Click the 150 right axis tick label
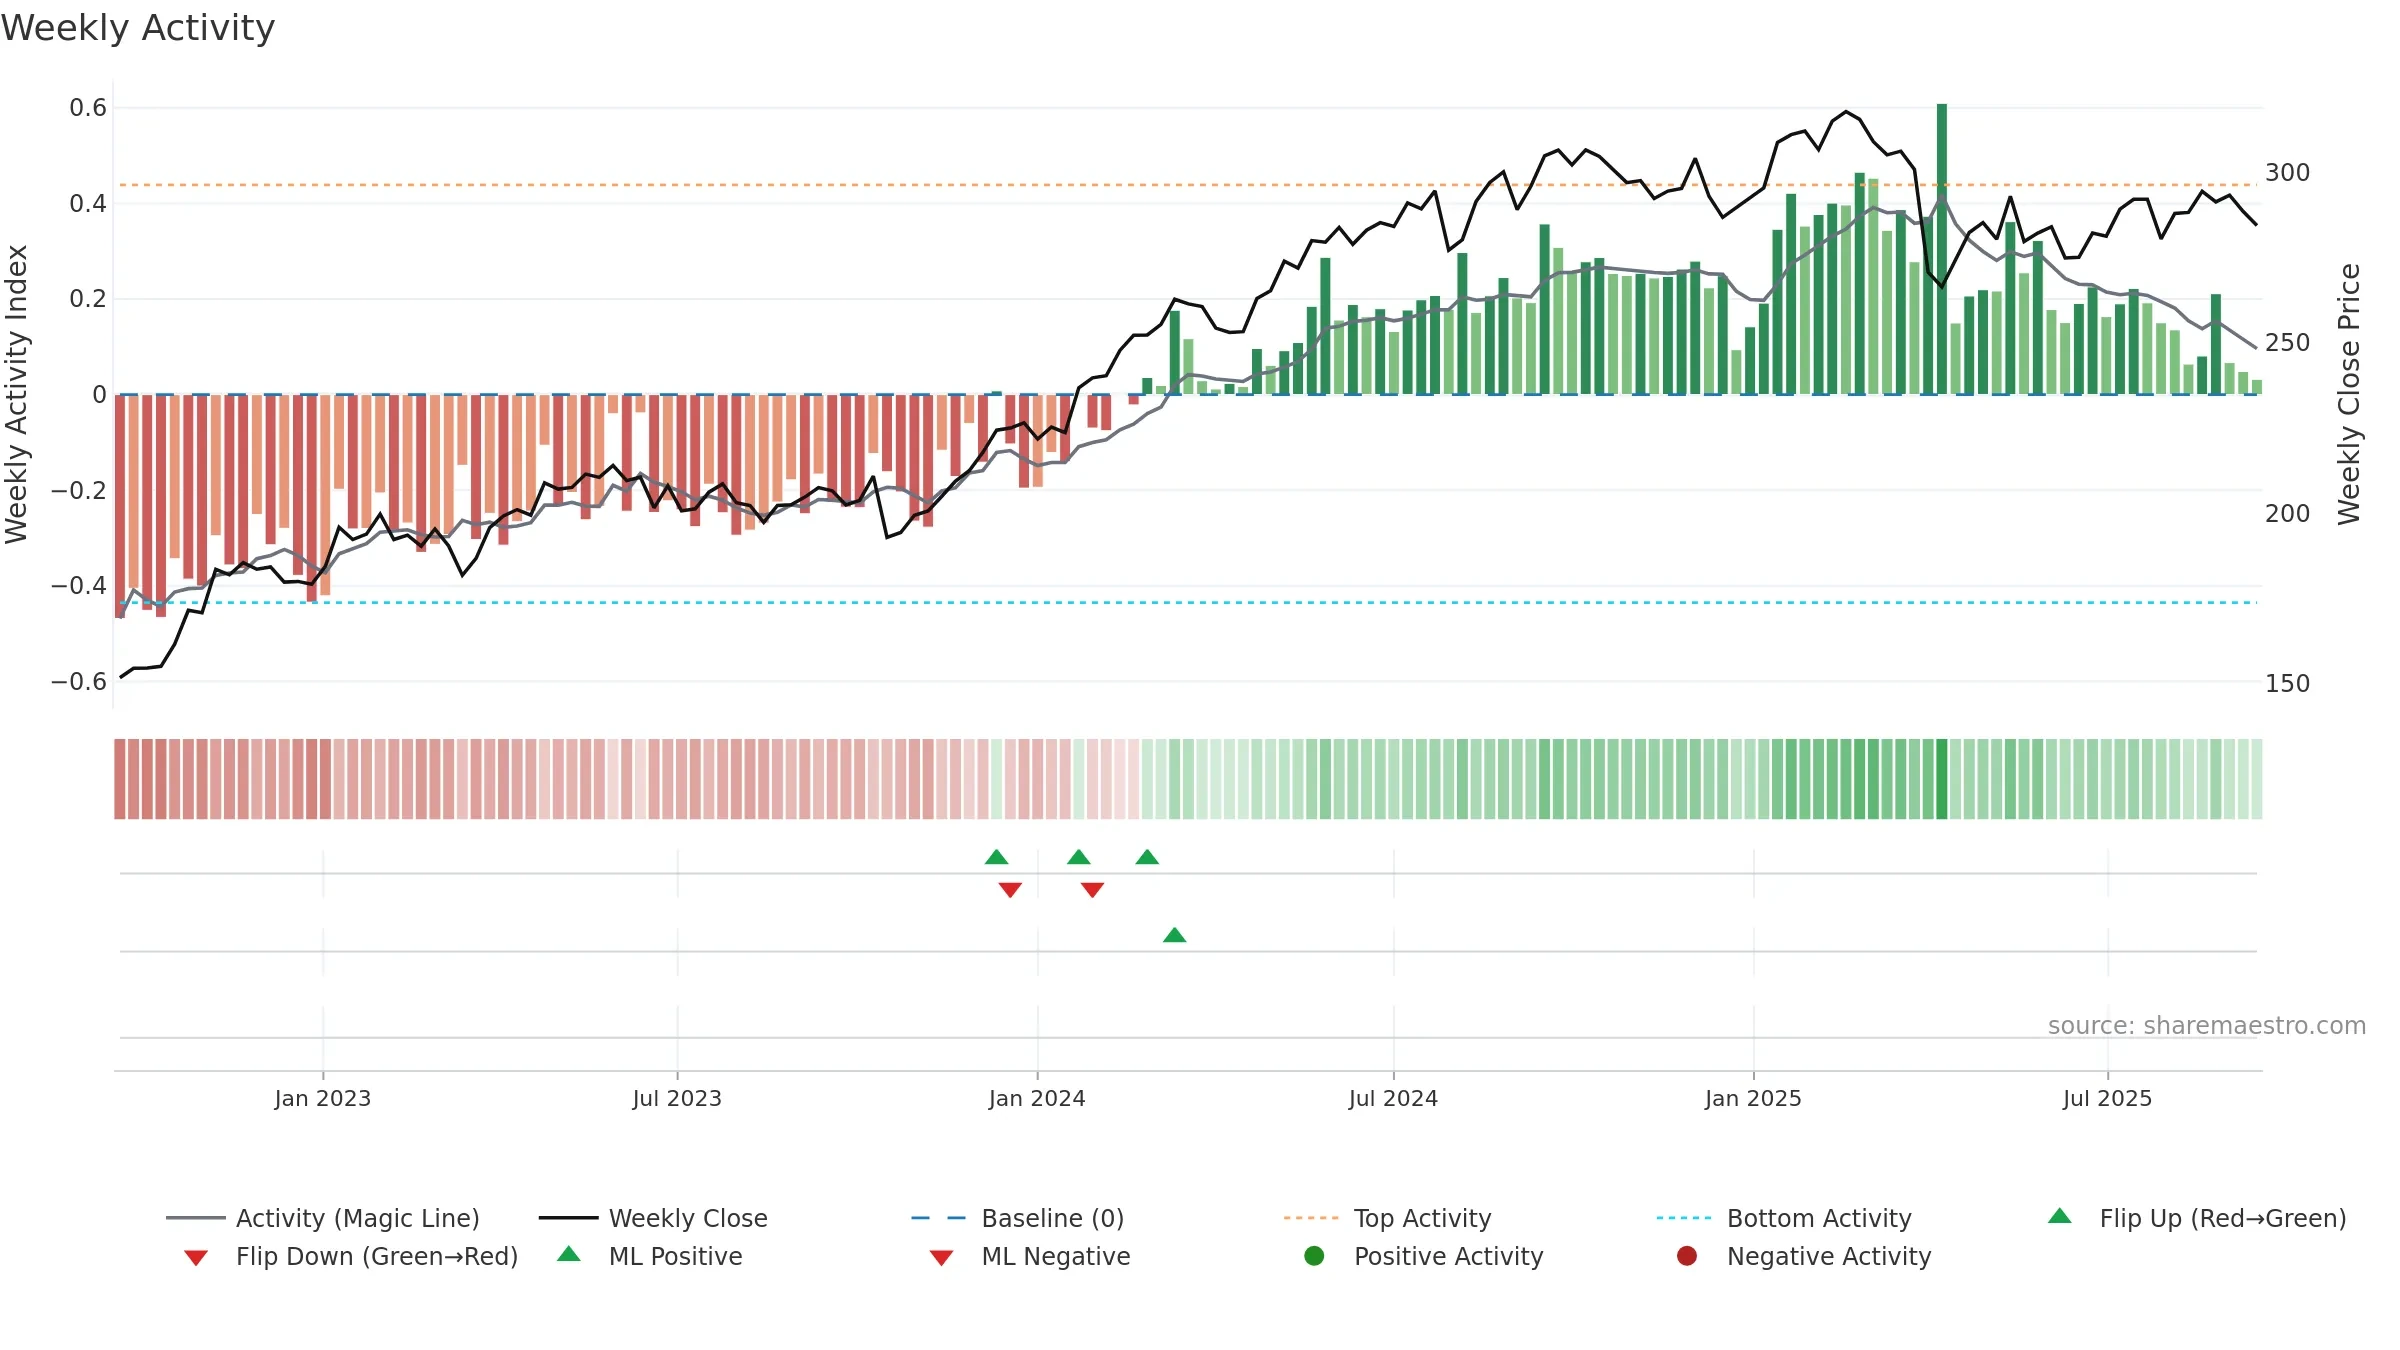The width and height of the screenshot is (2400, 1350). click(2287, 683)
